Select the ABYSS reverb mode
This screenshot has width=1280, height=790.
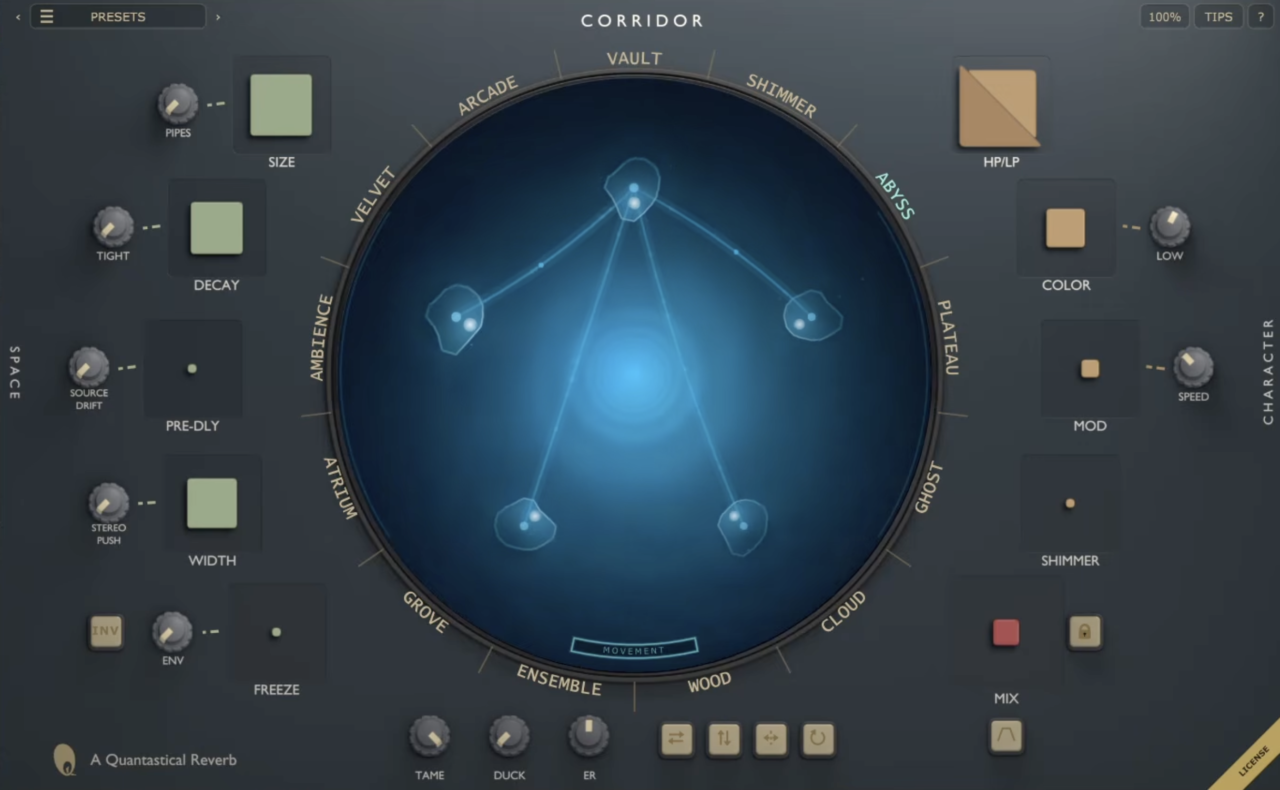click(x=895, y=196)
